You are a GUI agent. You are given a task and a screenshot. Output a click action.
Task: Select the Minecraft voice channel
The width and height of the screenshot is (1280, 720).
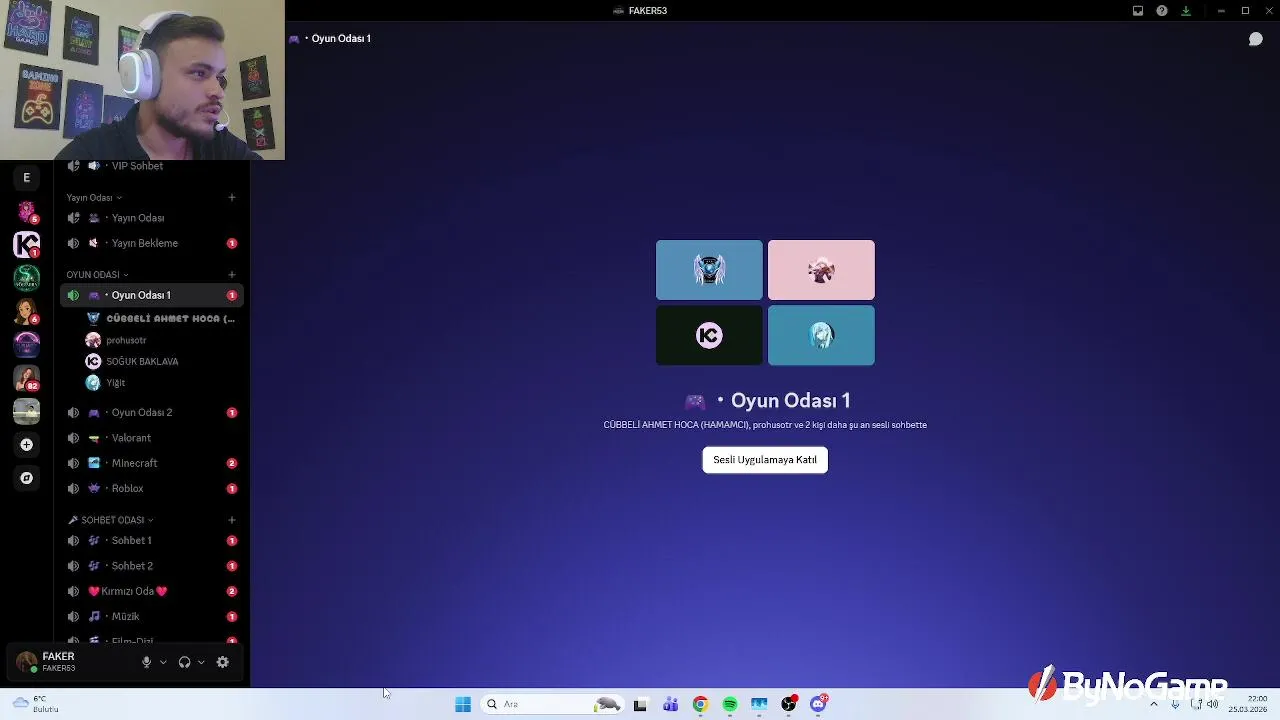click(150, 463)
